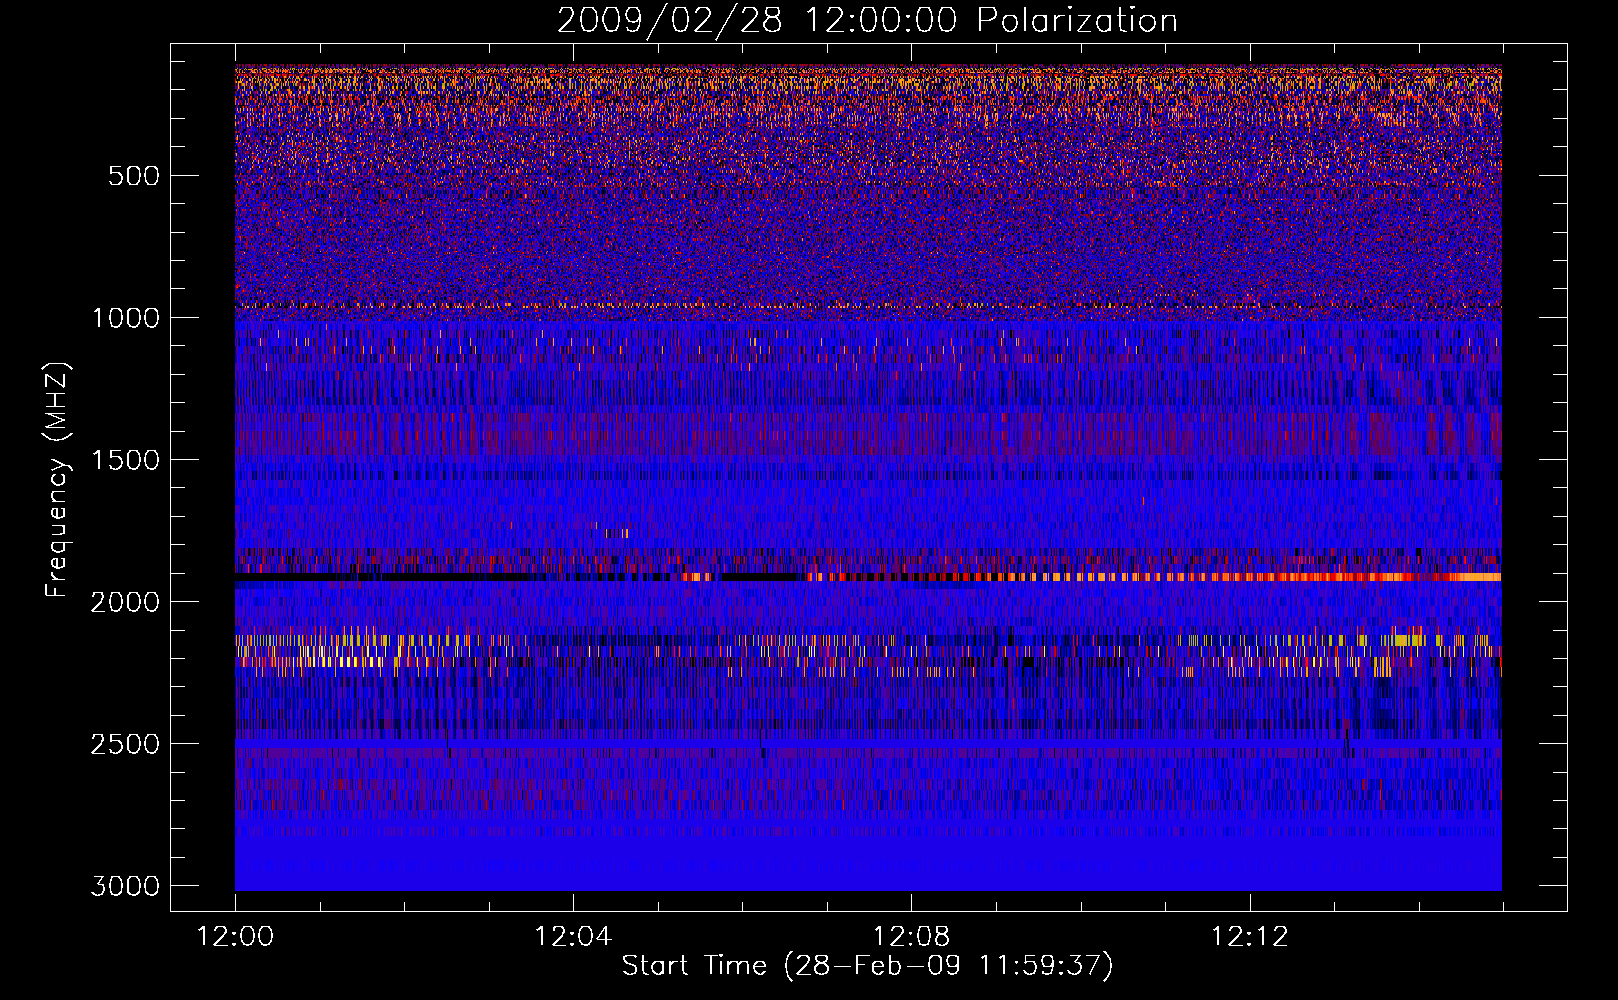Viewport: 1618px width, 1000px height.
Task: Click the 2500 frequency tick label
Action: click(x=125, y=744)
